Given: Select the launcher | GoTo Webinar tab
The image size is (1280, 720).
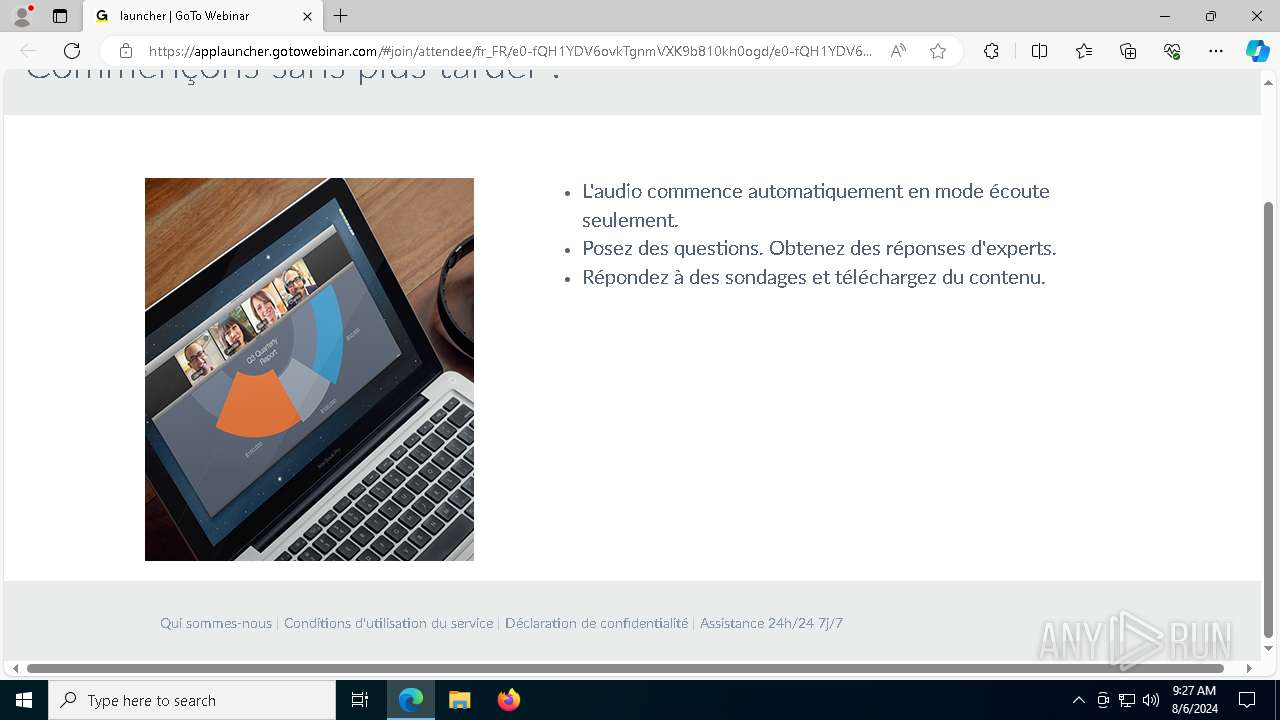Looking at the screenshot, I should pos(203,16).
